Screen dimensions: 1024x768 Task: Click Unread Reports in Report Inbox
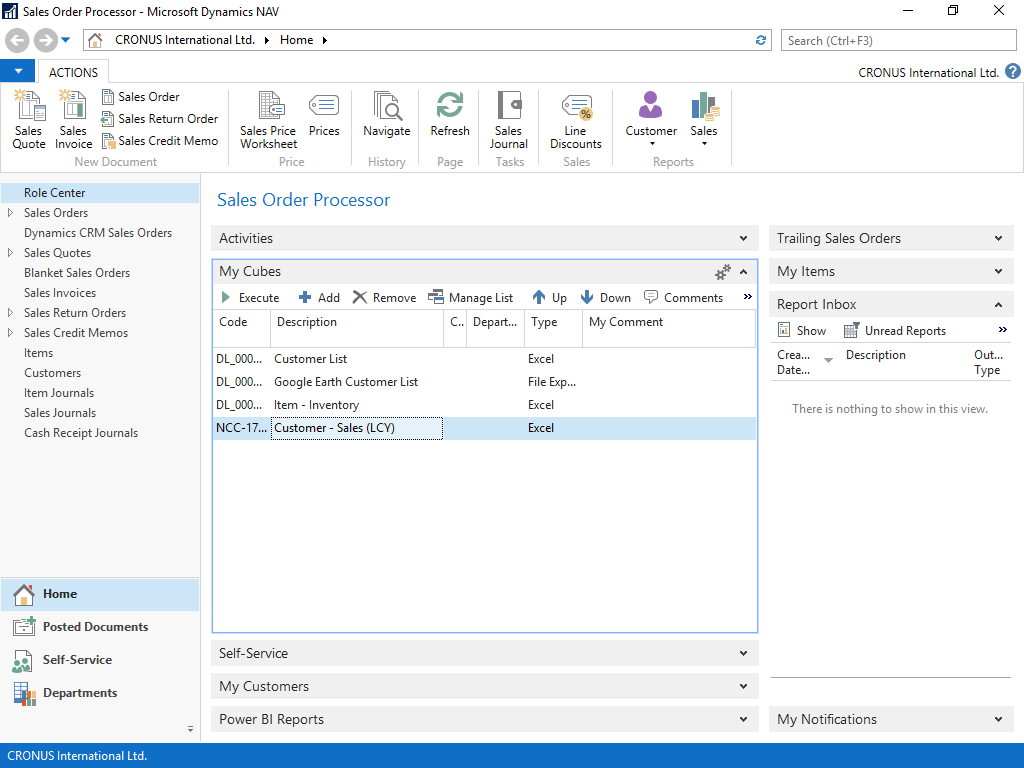pos(895,331)
